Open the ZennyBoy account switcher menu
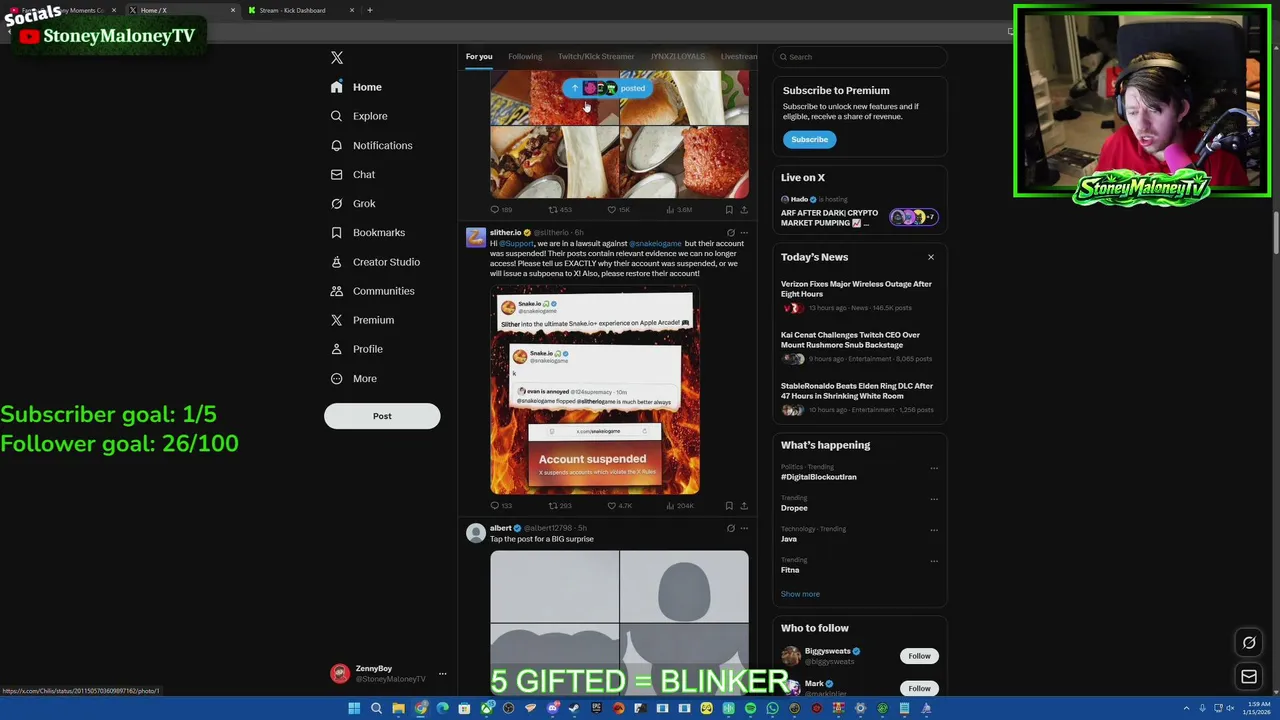The height and width of the screenshot is (720, 1280). (x=388, y=674)
